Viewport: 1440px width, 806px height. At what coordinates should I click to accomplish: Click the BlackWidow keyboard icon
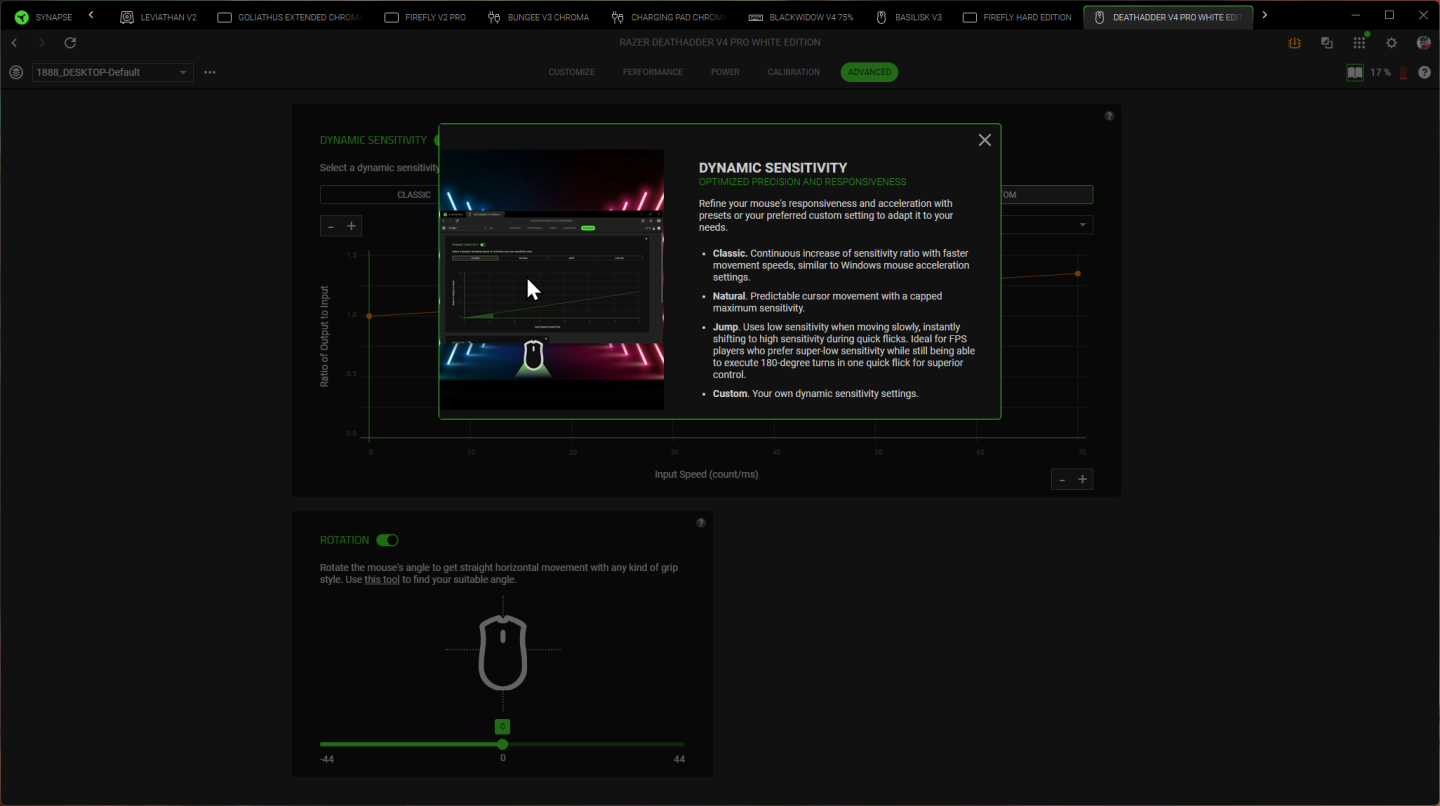pos(755,17)
